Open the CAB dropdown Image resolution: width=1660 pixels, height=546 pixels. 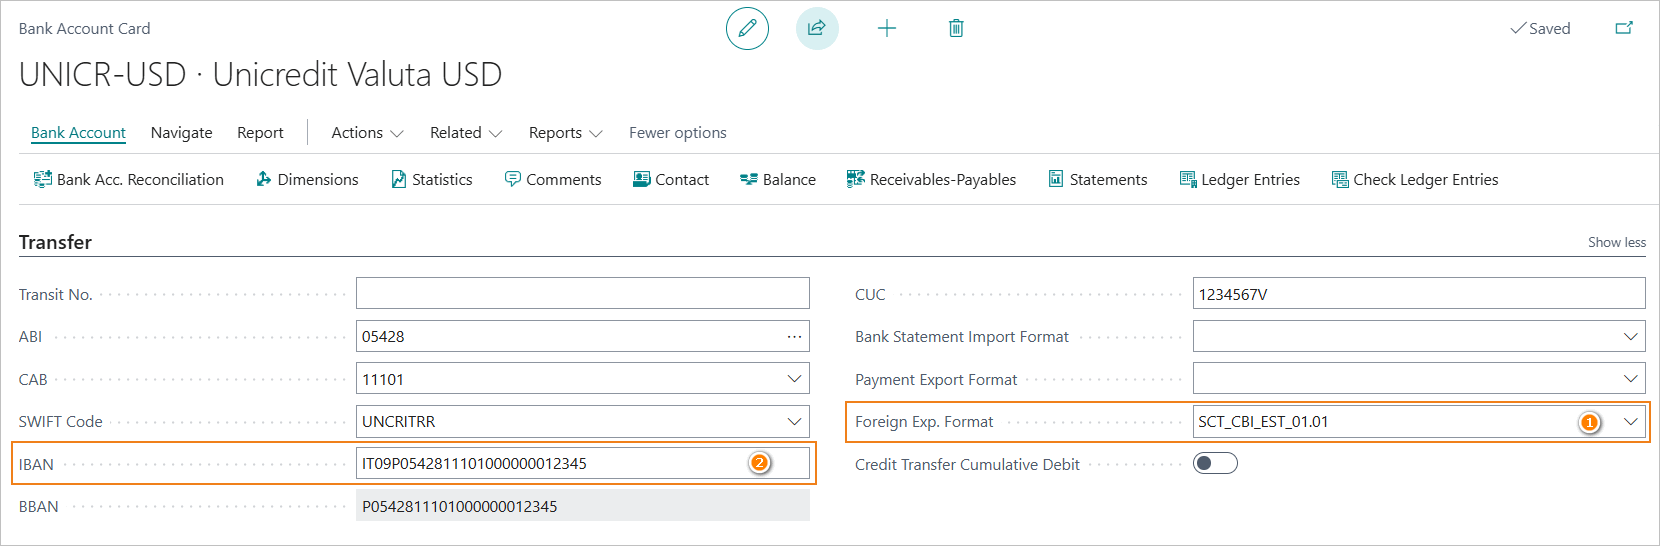click(x=794, y=379)
